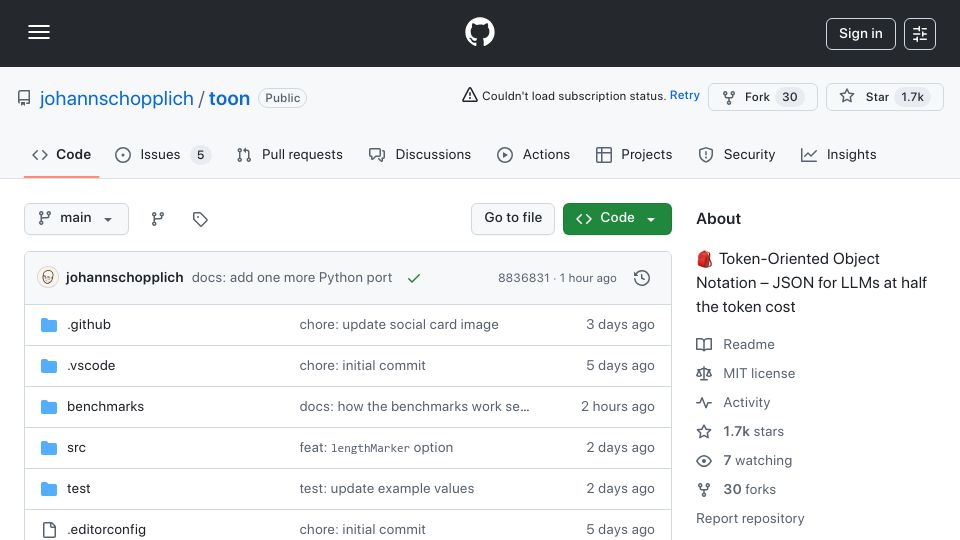Image resolution: width=960 pixels, height=540 pixels.
Task: Open the hamburger navigation menu
Action: (39, 32)
